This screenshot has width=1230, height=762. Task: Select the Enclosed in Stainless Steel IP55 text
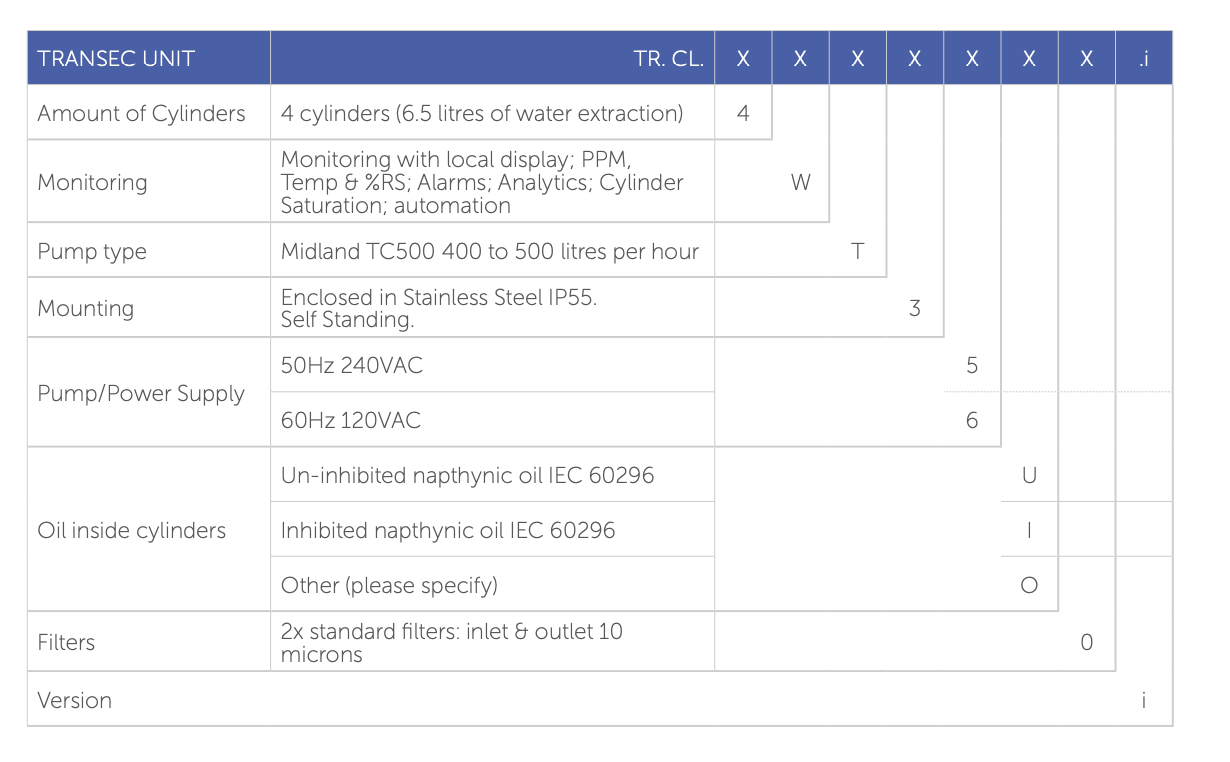pos(439,297)
